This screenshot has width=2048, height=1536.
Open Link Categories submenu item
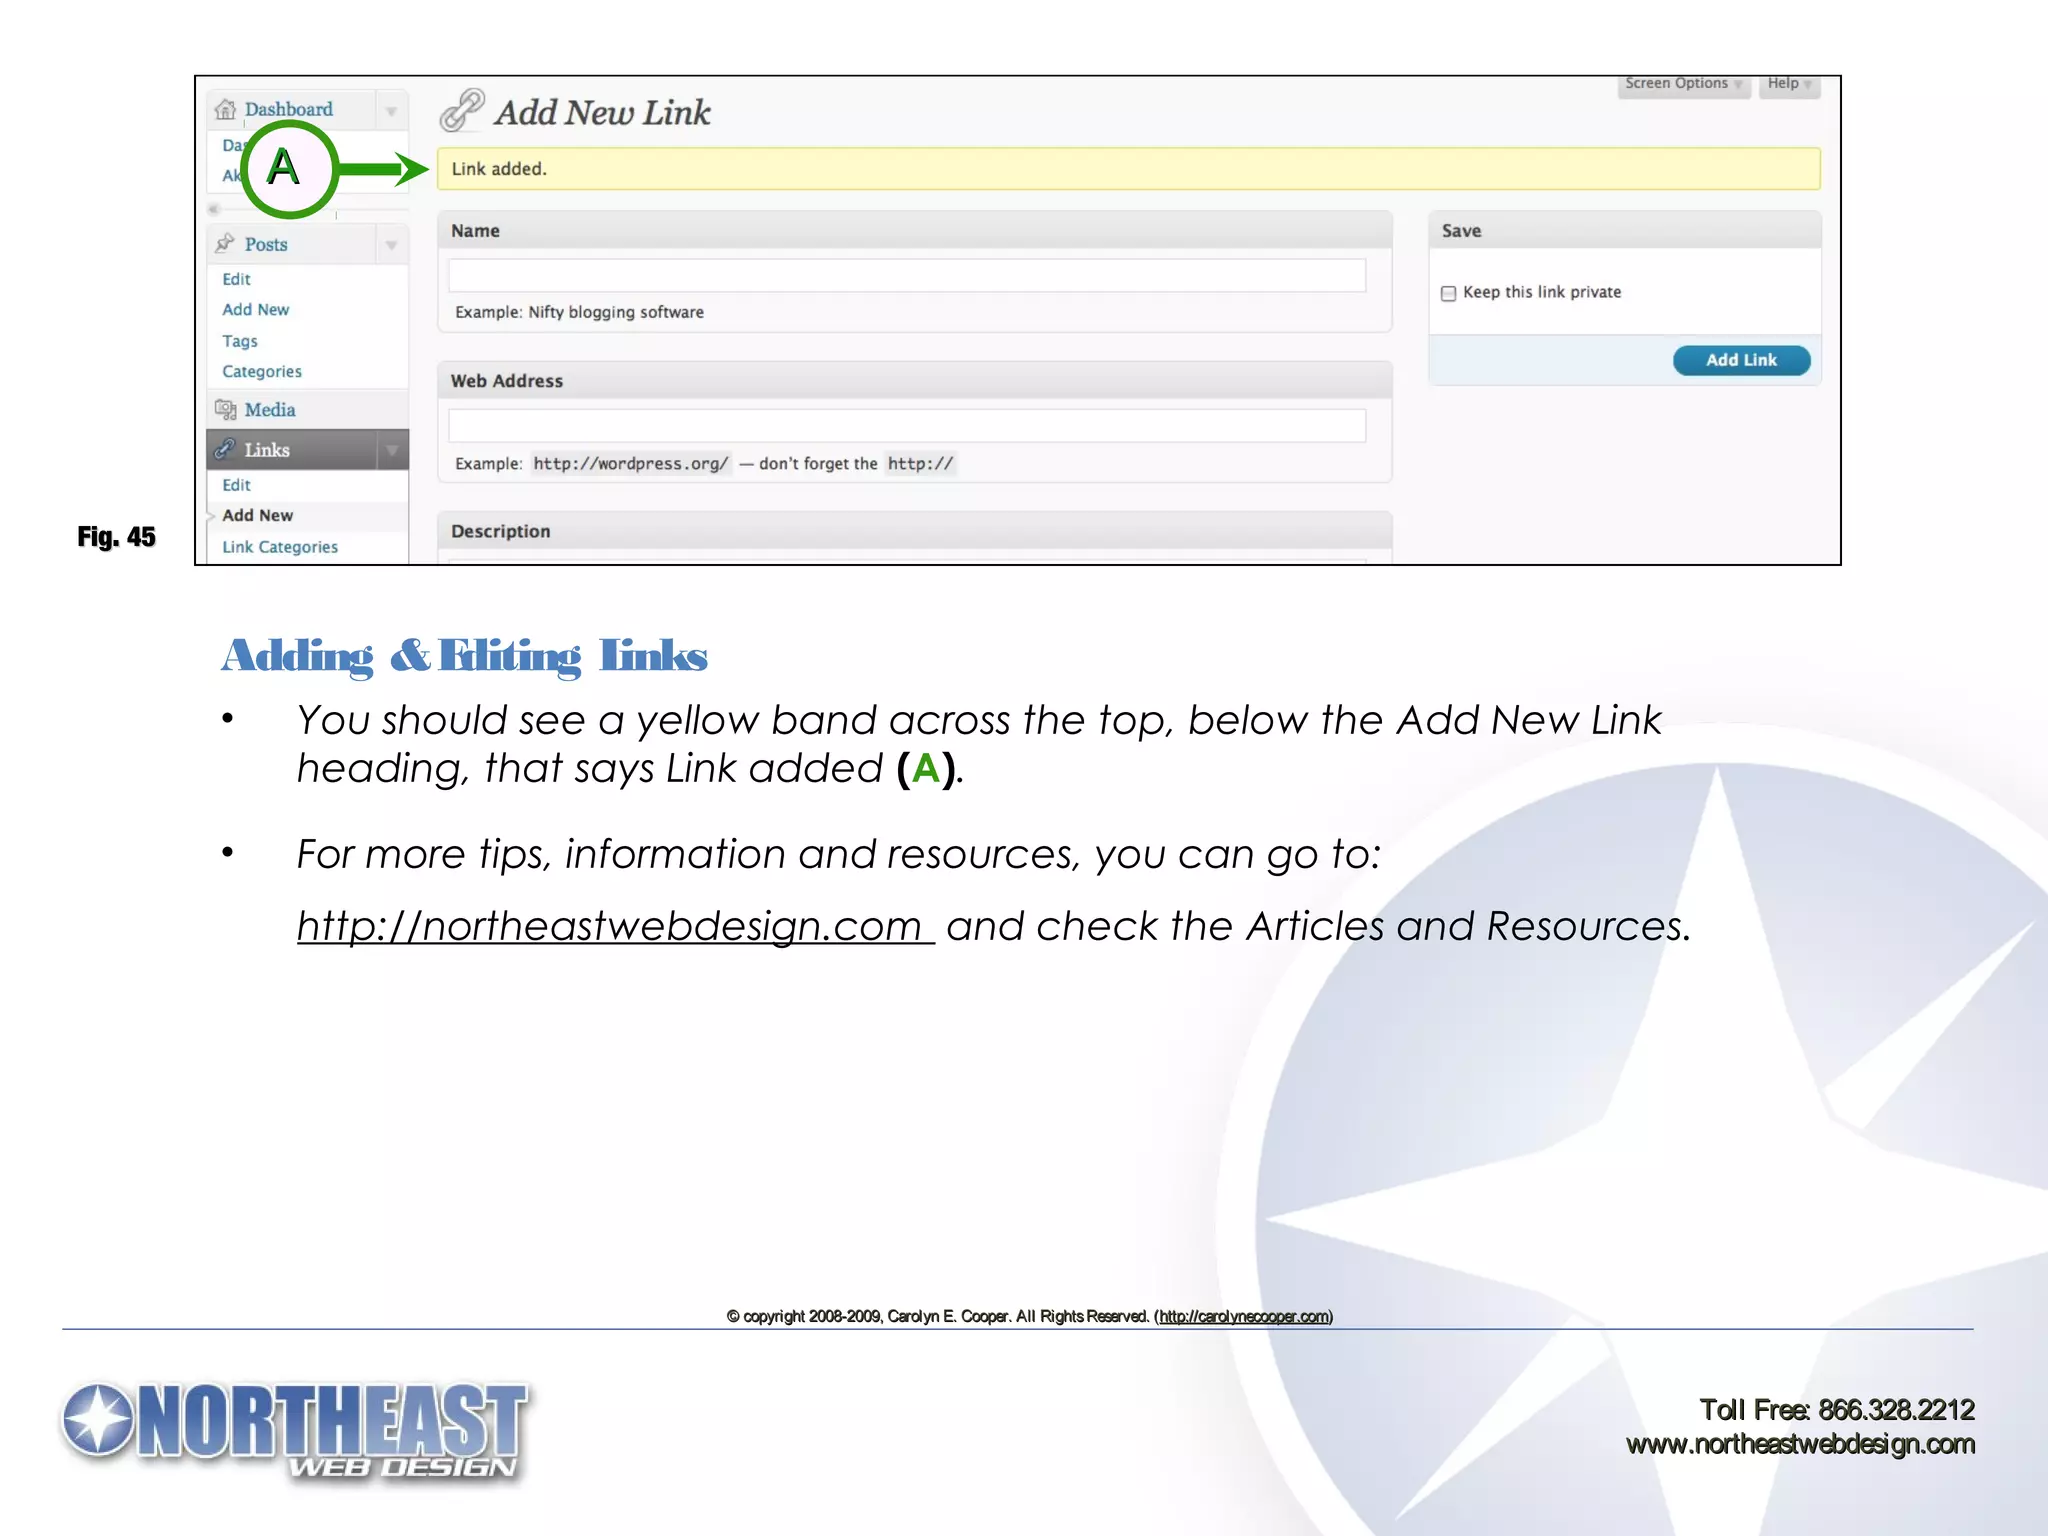[280, 547]
